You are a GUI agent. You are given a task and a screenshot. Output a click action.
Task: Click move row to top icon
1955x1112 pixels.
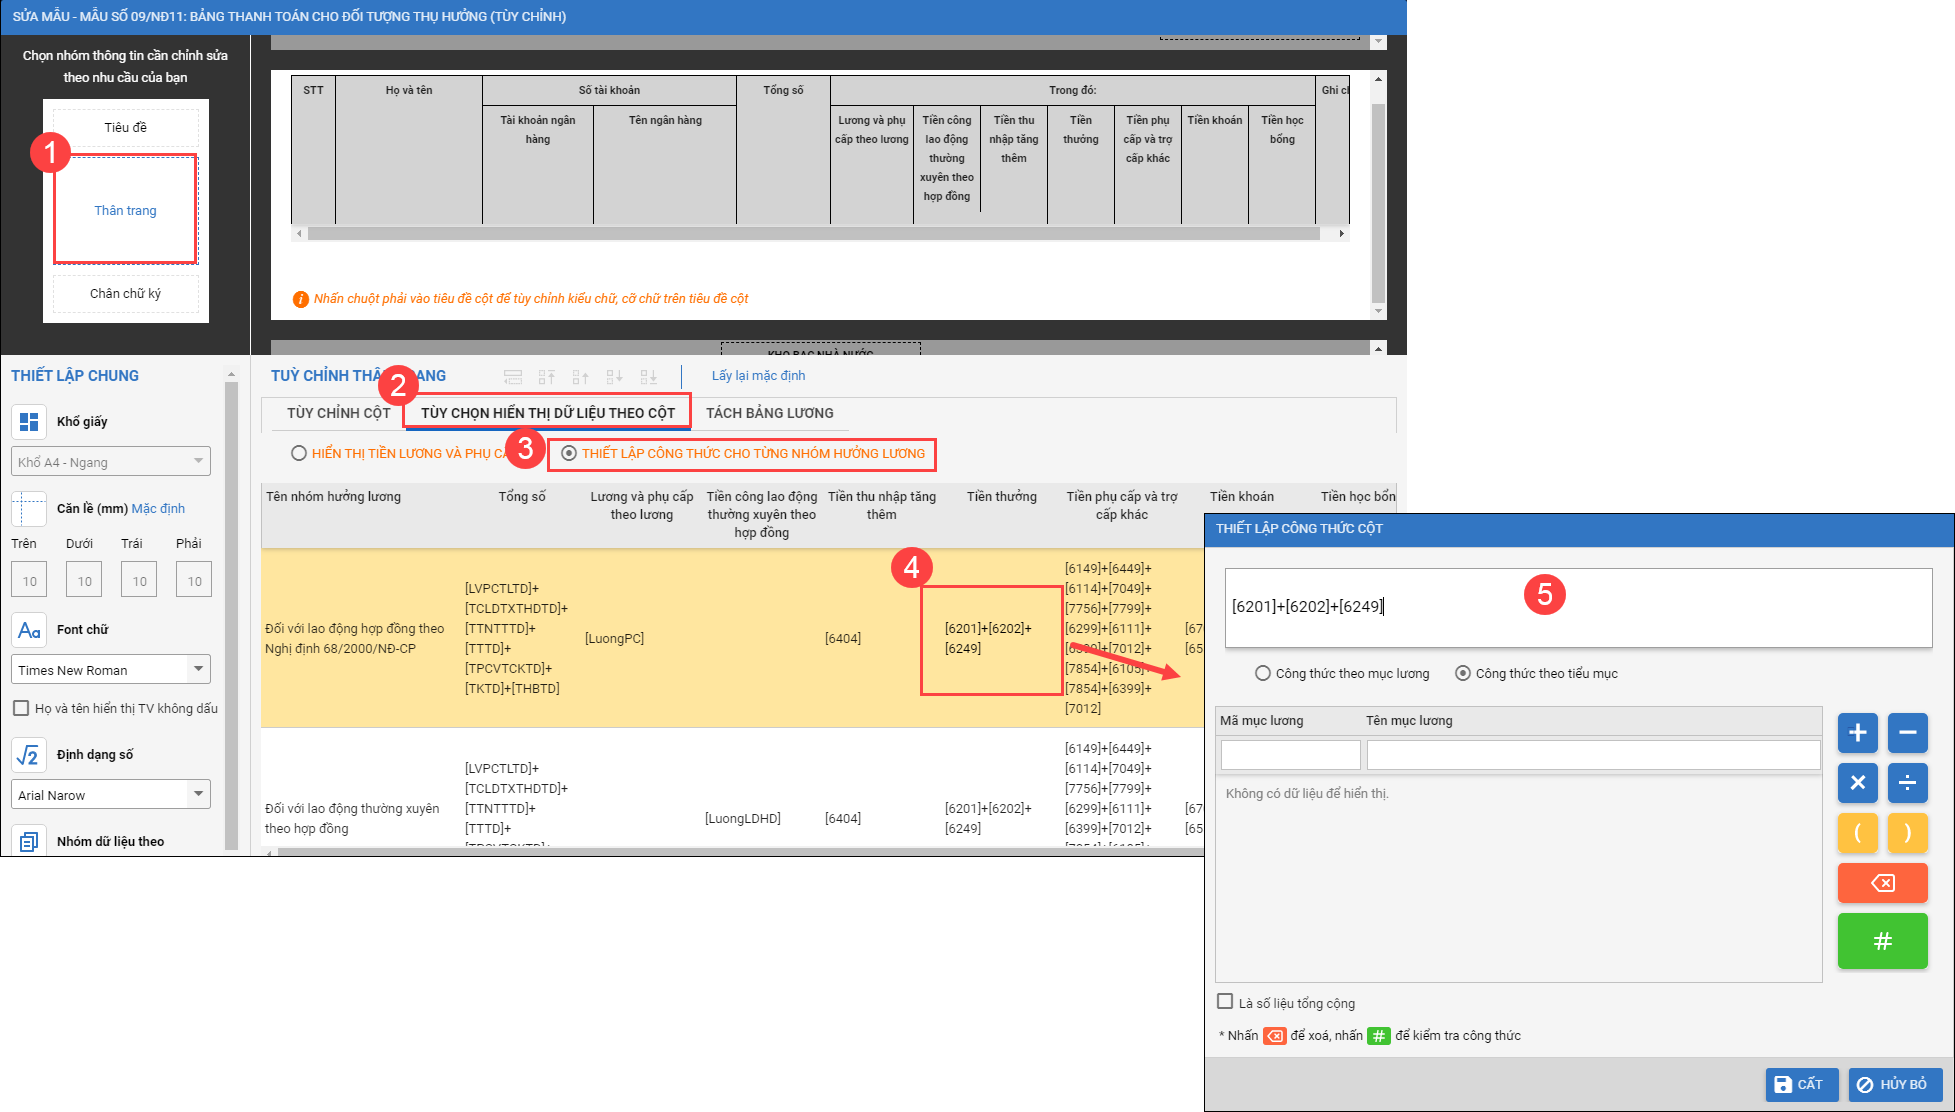coord(547,377)
